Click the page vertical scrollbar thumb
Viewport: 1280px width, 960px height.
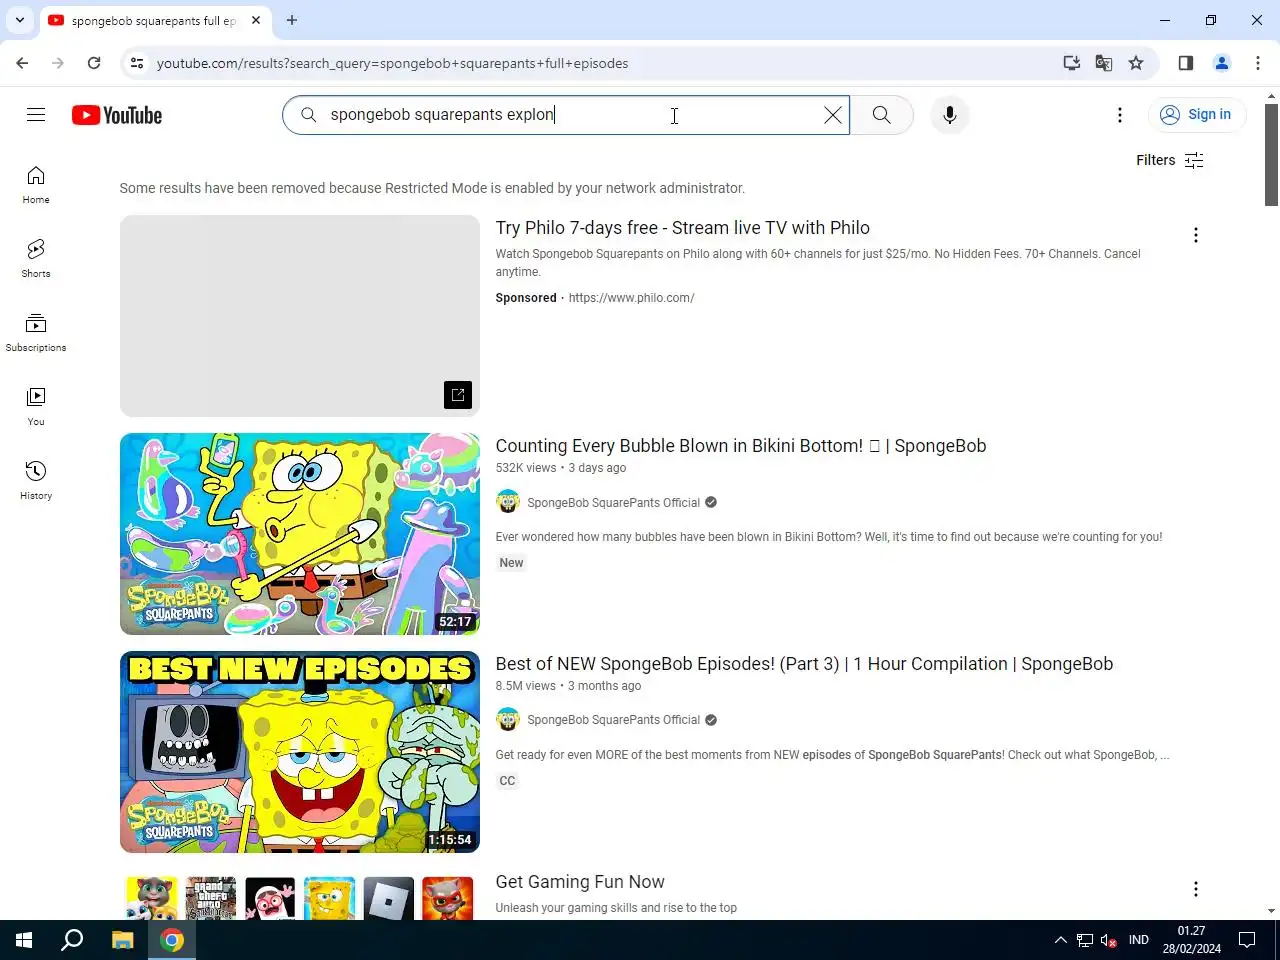[x=1271, y=155]
